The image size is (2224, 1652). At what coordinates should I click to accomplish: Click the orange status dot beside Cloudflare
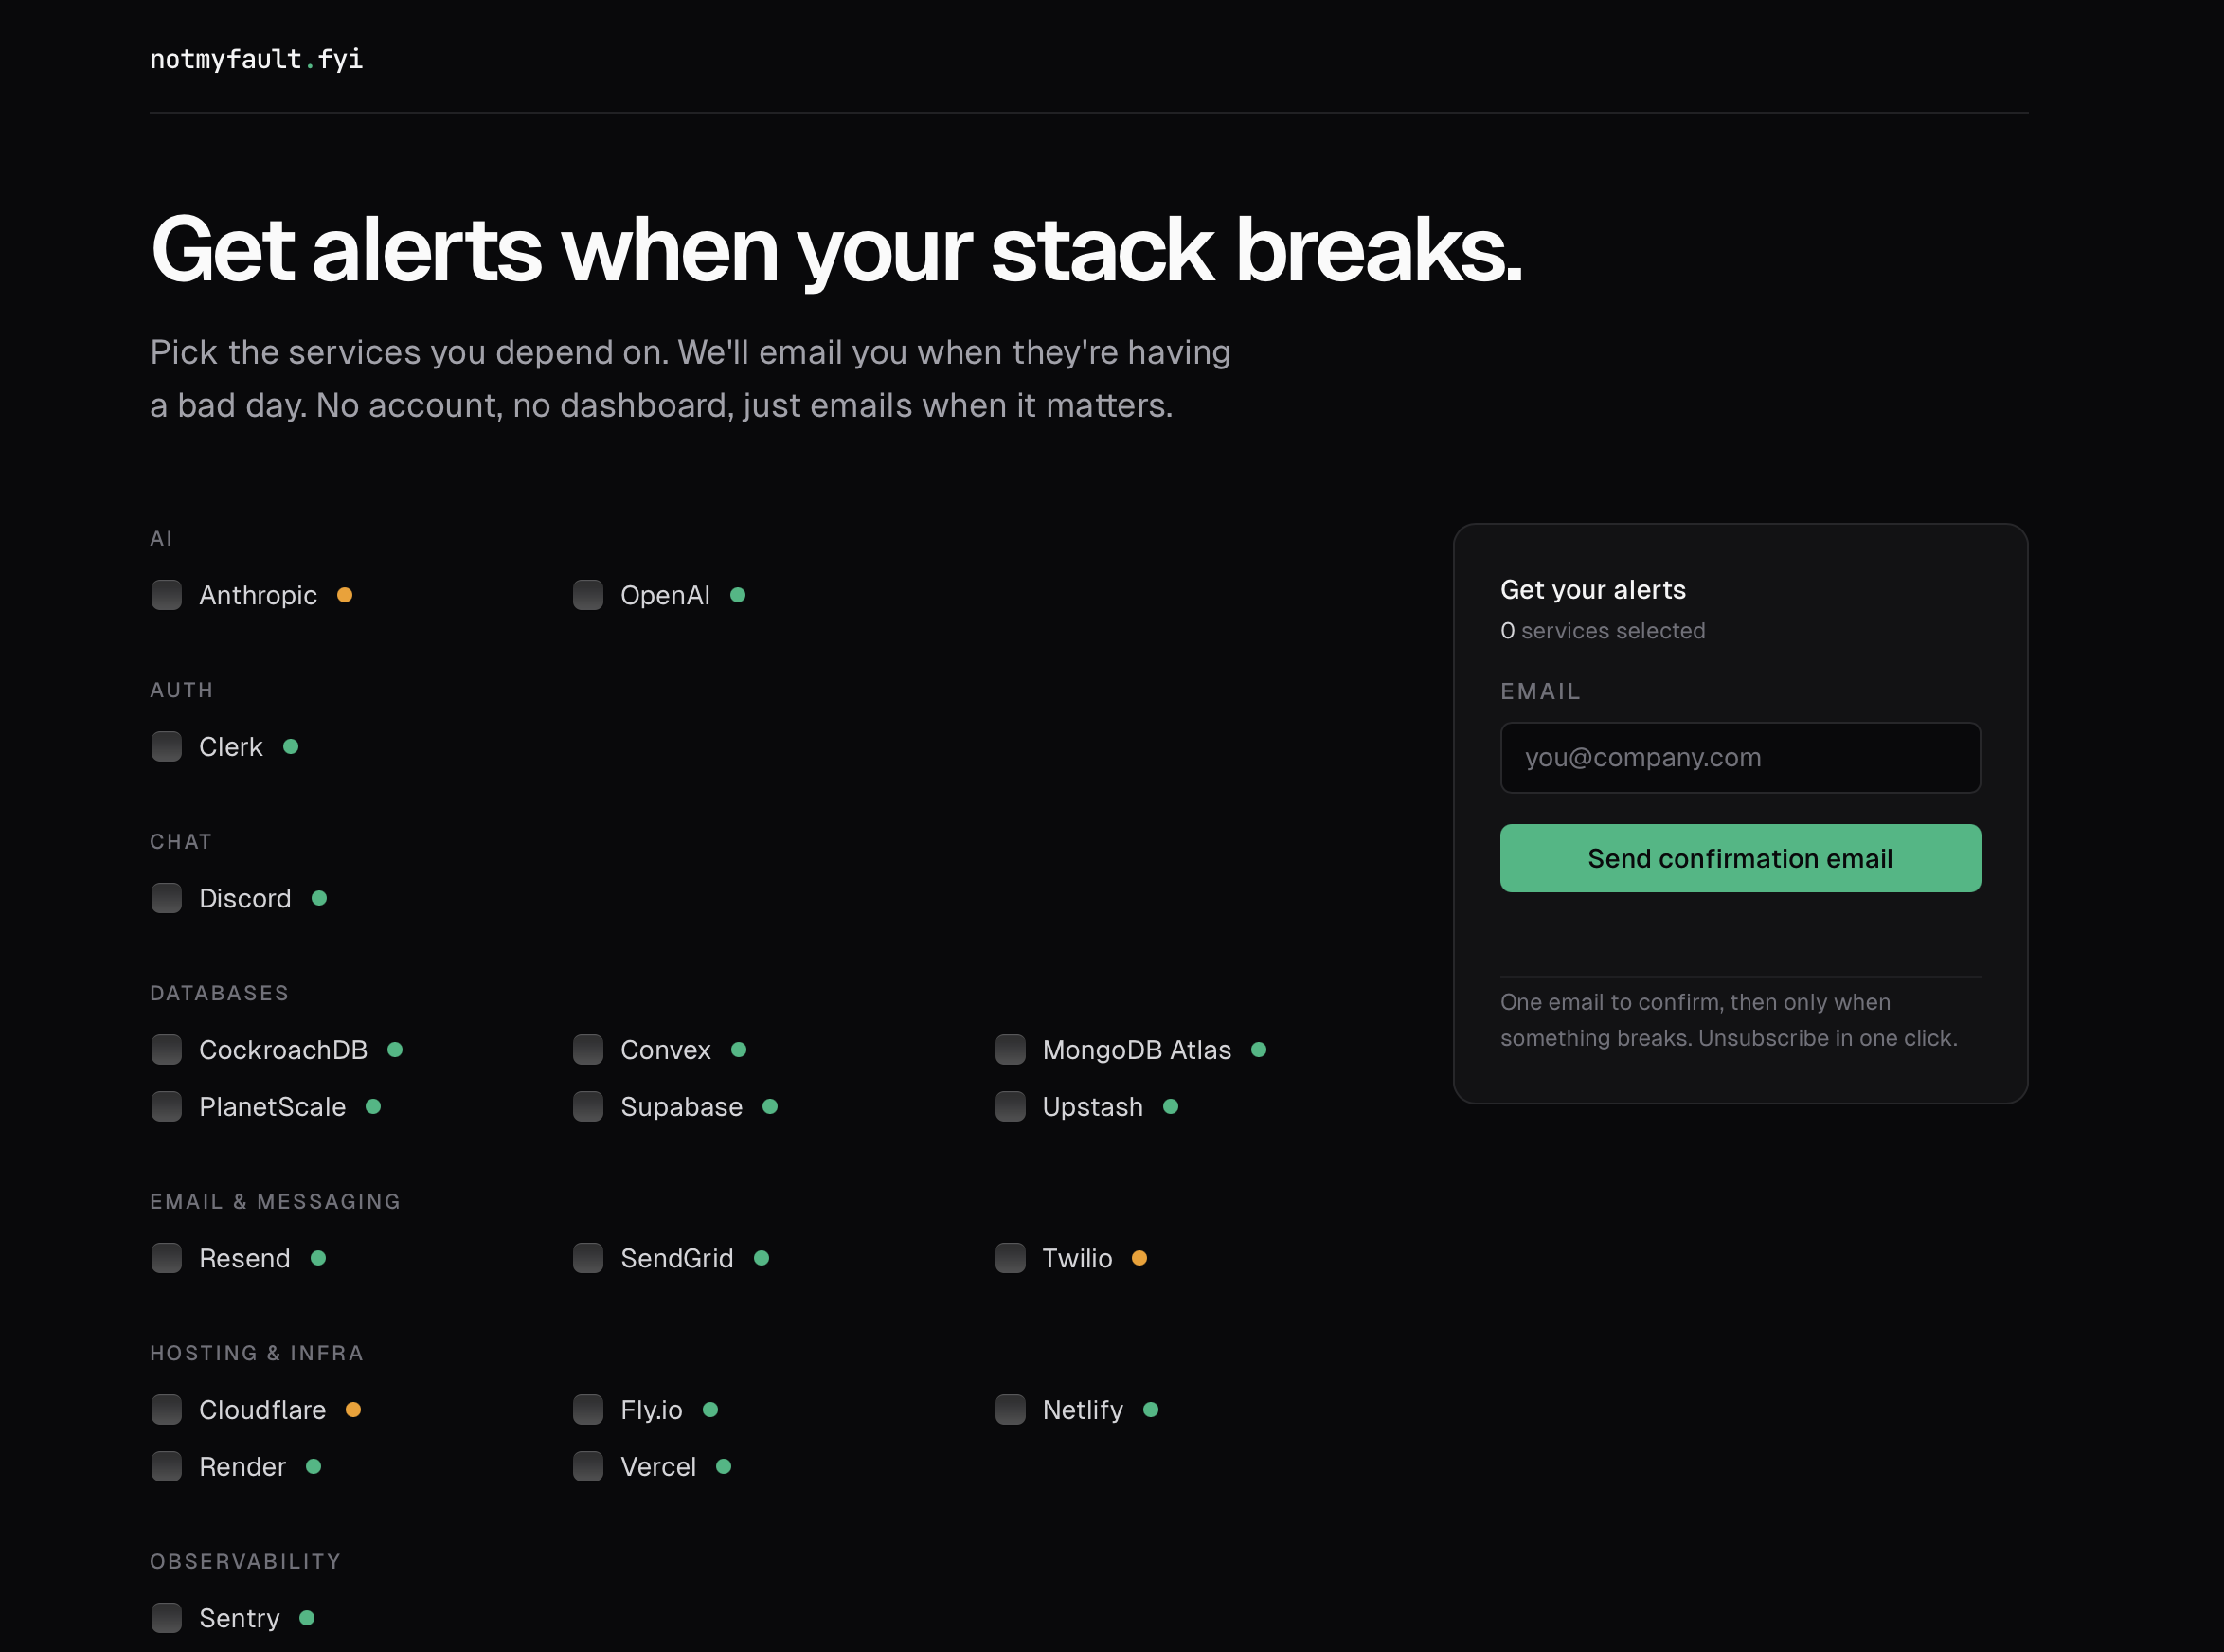click(x=353, y=1410)
